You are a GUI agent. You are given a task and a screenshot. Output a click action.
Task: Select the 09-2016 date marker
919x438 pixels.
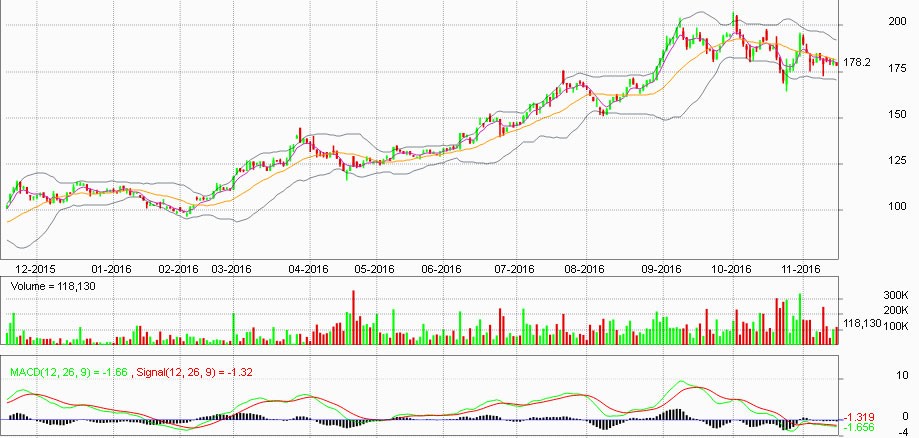(661, 269)
